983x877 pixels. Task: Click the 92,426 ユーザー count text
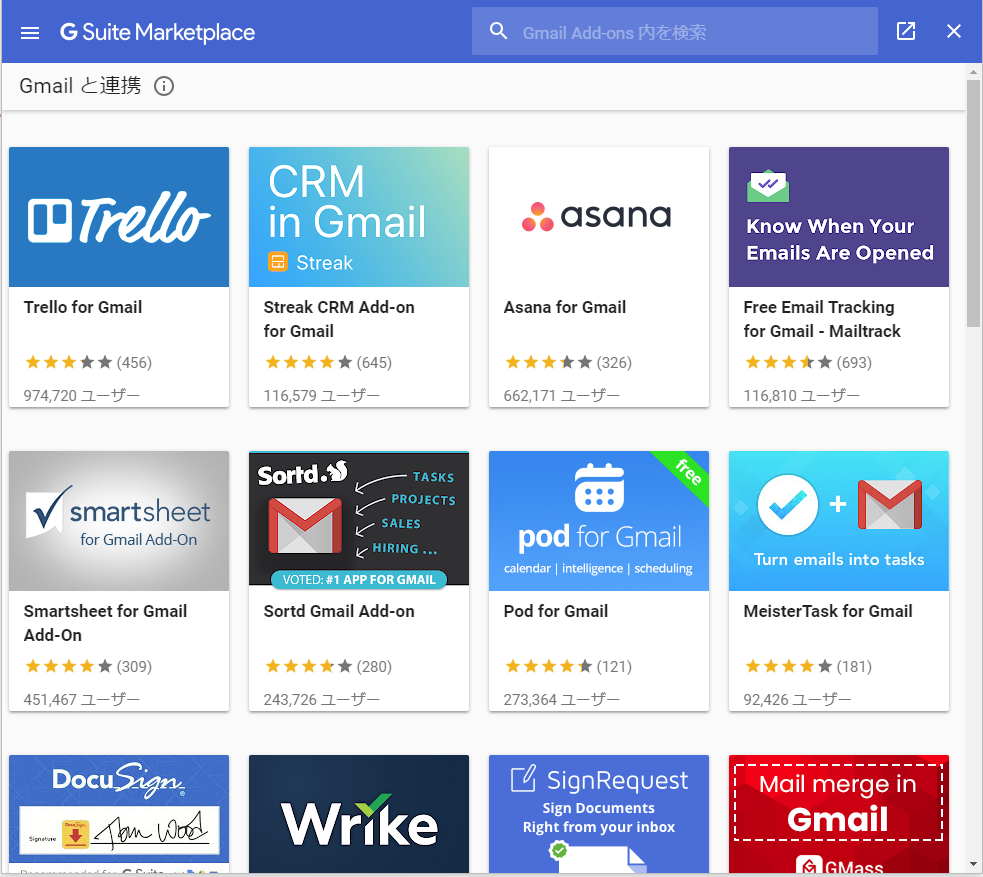[x=797, y=700]
